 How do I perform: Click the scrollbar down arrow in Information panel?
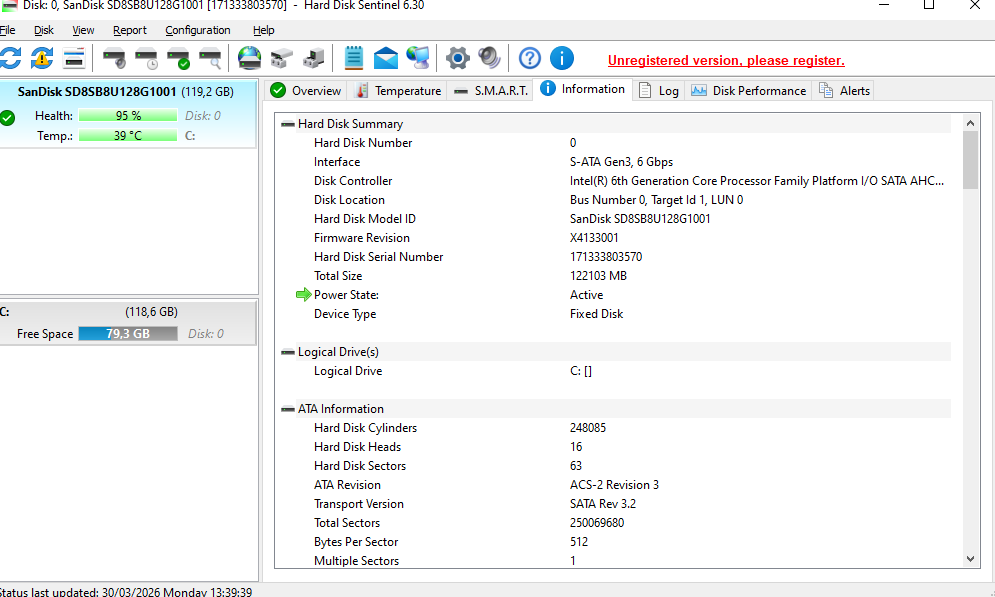(x=970, y=560)
